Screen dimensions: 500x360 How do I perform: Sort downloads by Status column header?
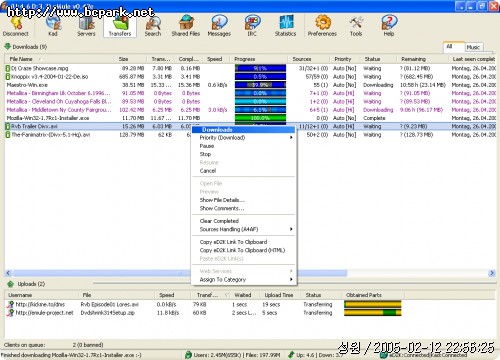pyautogui.click(x=378, y=59)
